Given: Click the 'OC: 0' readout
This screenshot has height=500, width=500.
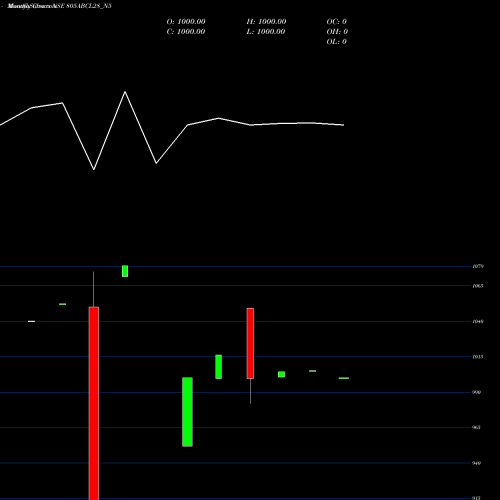Looking at the screenshot, I should tap(337, 22).
